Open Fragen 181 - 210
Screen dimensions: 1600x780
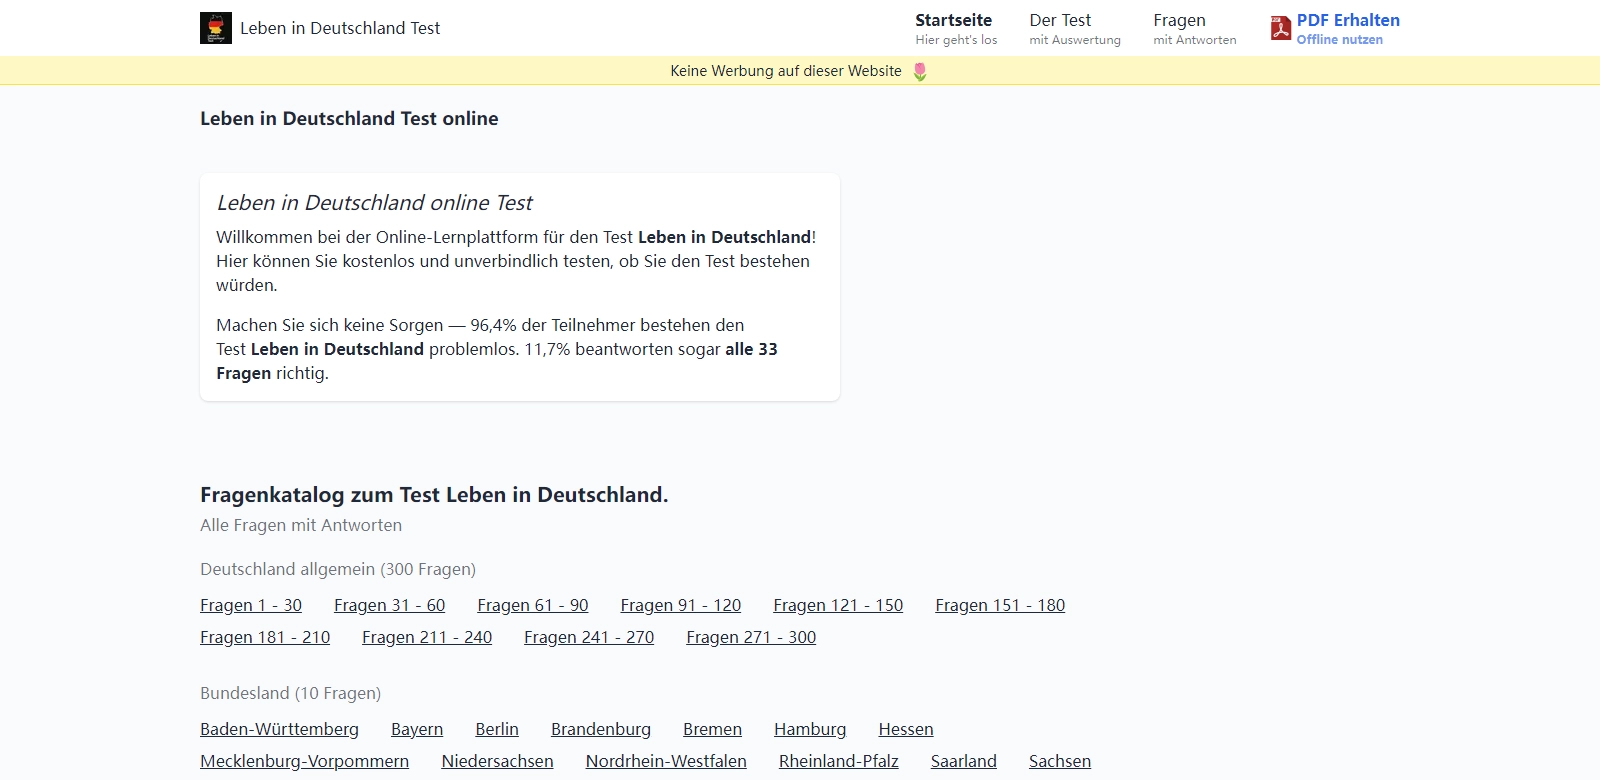click(265, 637)
